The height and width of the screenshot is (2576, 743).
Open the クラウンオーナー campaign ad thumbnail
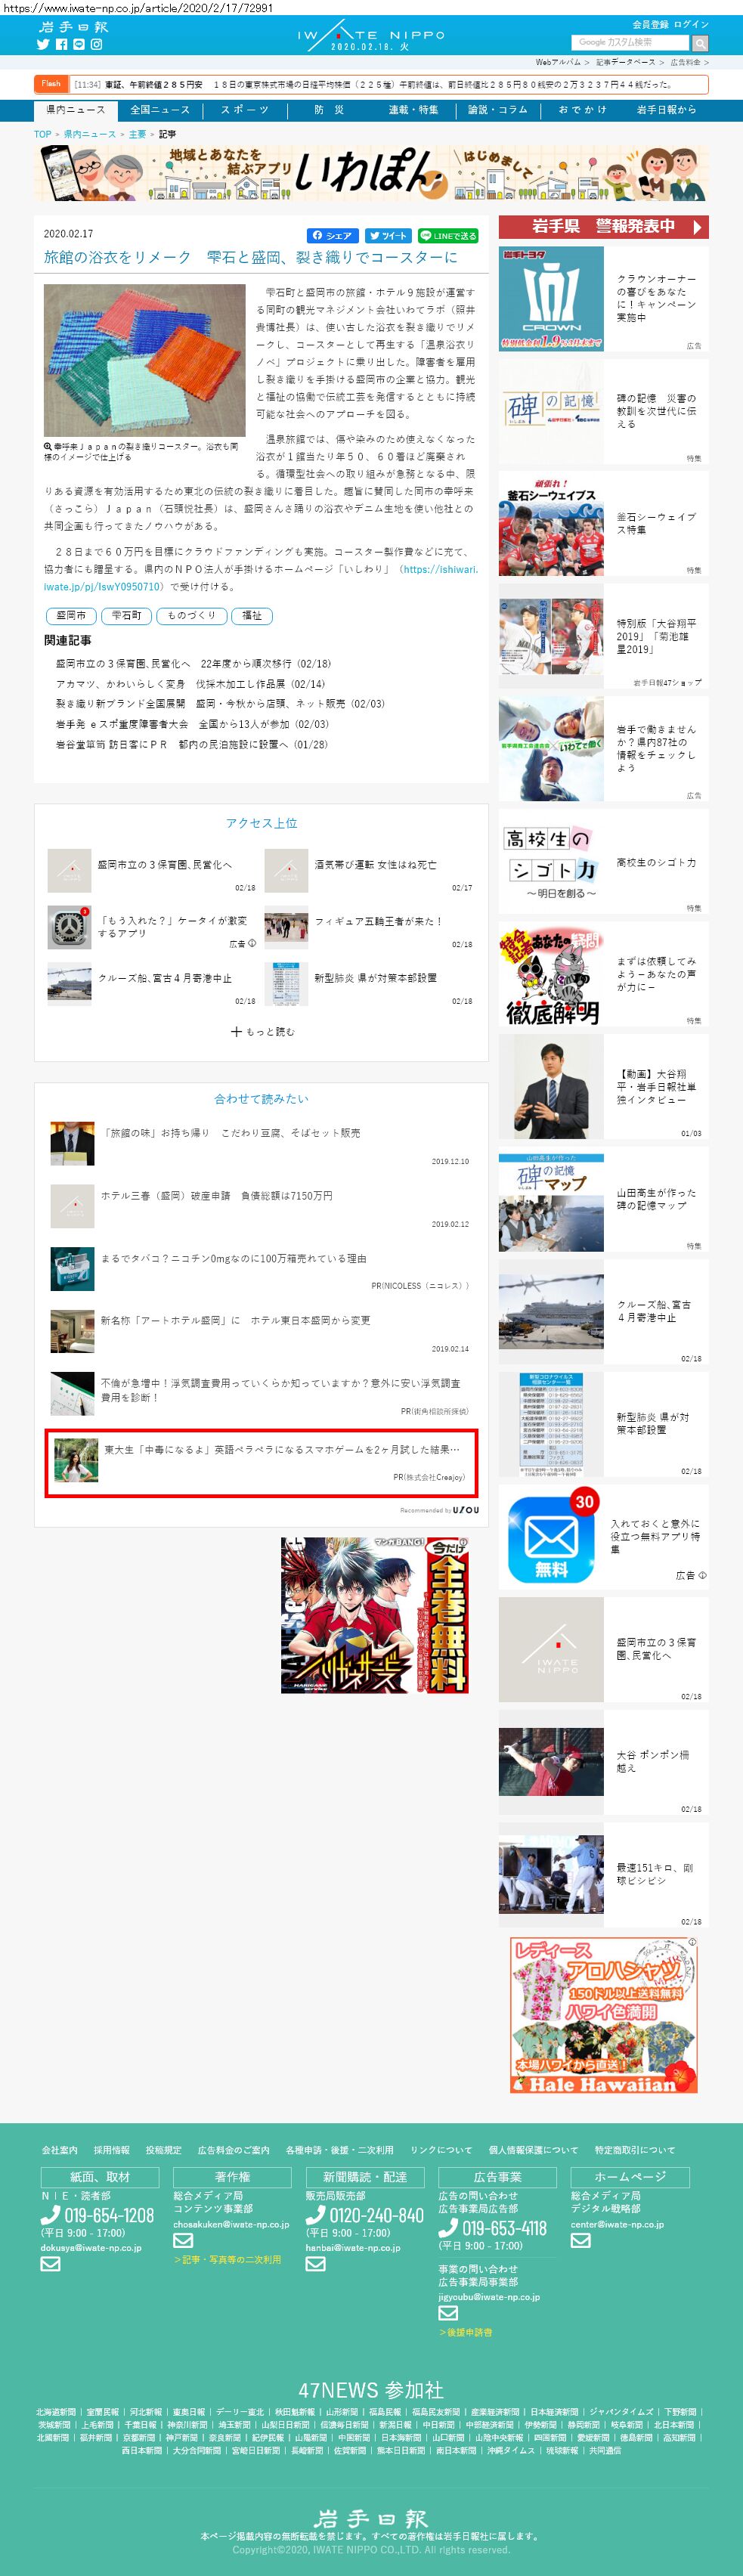[x=551, y=298]
